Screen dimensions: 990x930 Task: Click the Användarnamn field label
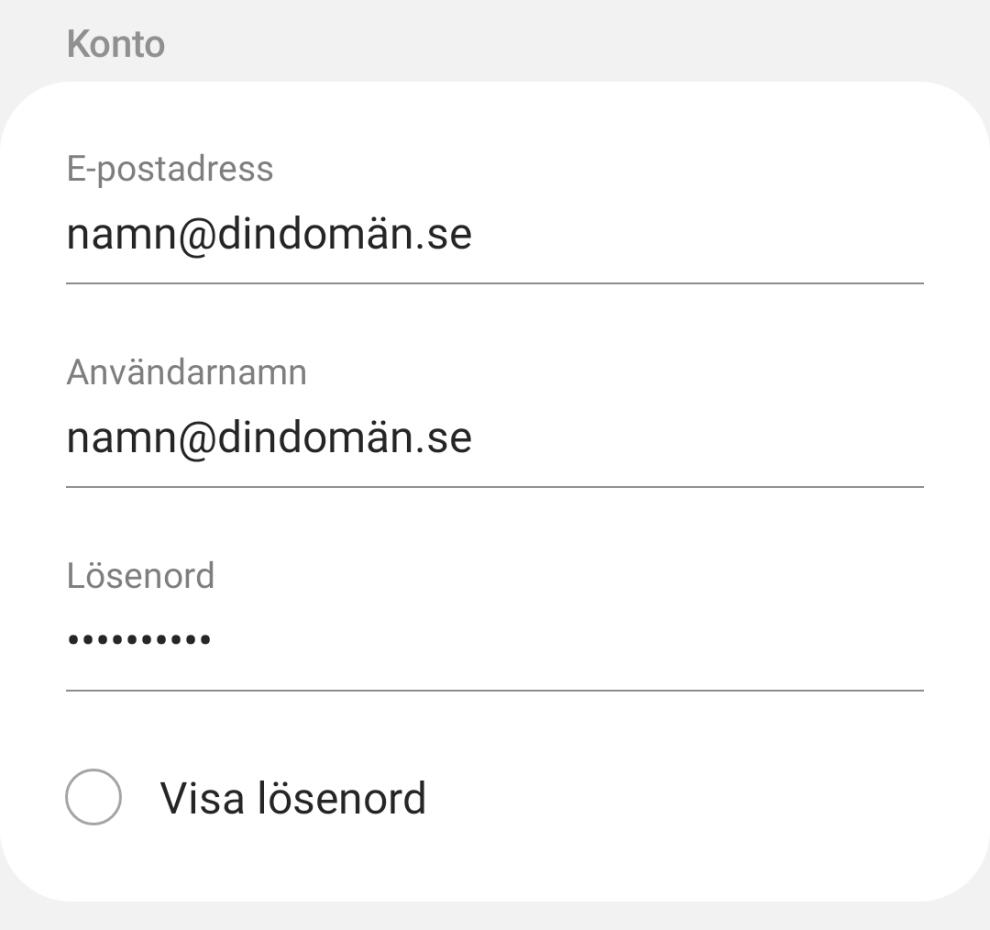[187, 373]
